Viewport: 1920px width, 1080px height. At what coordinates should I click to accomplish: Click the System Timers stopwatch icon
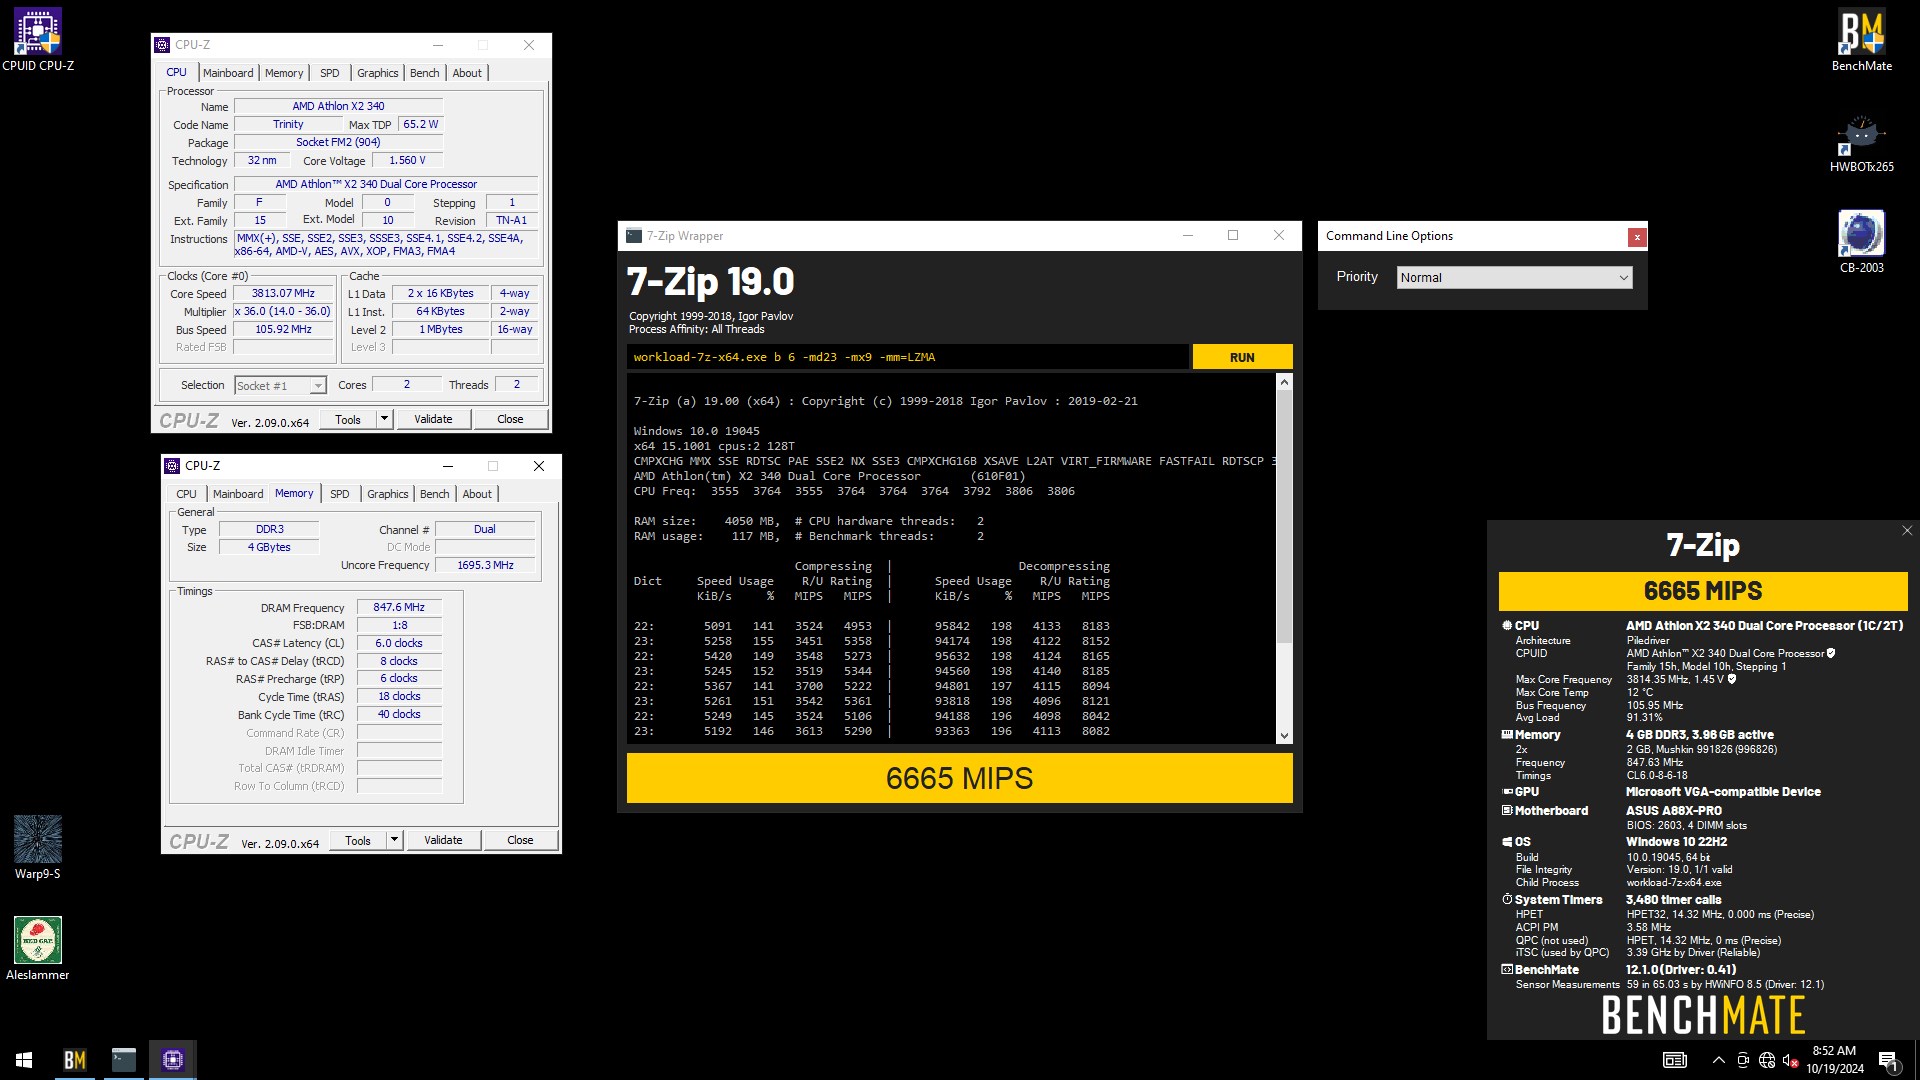pos(1507,900)
